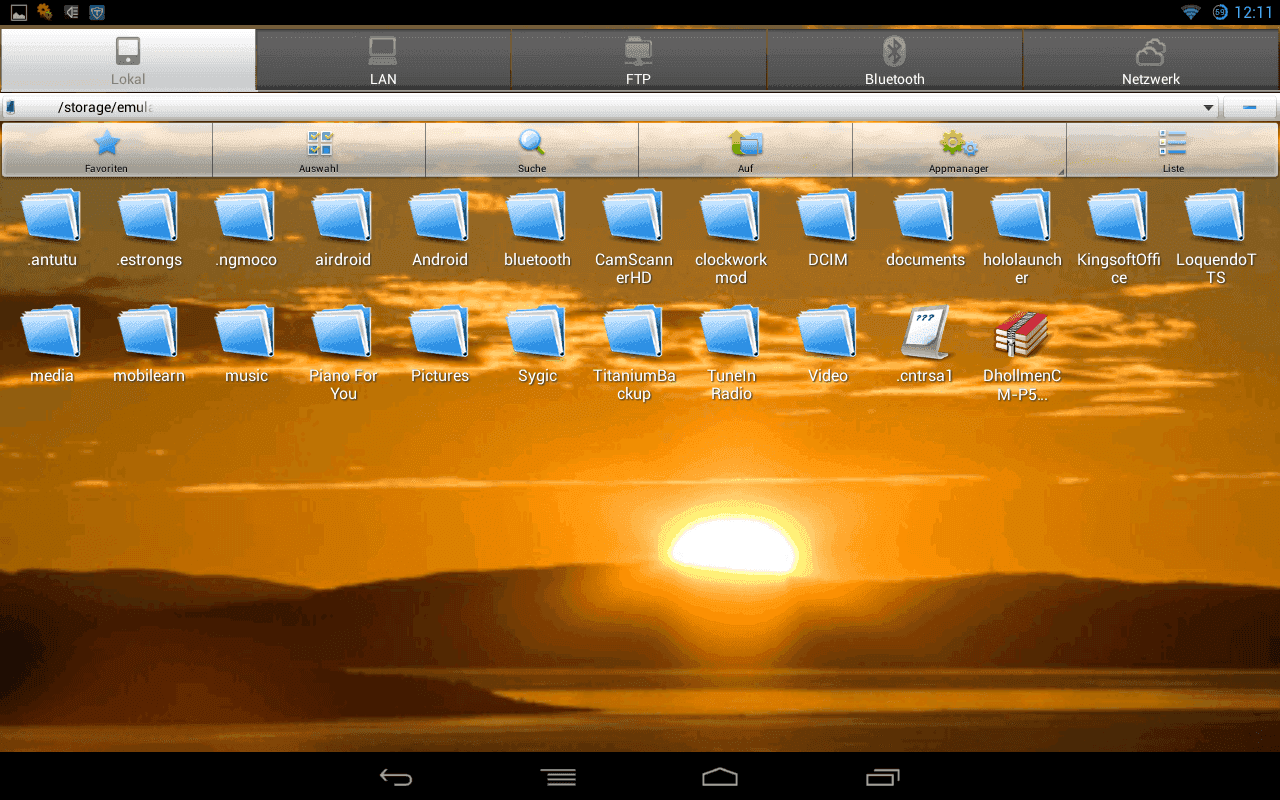1280x800 pixels.
Task: Open the mobilearn folder
Action: 149,344
